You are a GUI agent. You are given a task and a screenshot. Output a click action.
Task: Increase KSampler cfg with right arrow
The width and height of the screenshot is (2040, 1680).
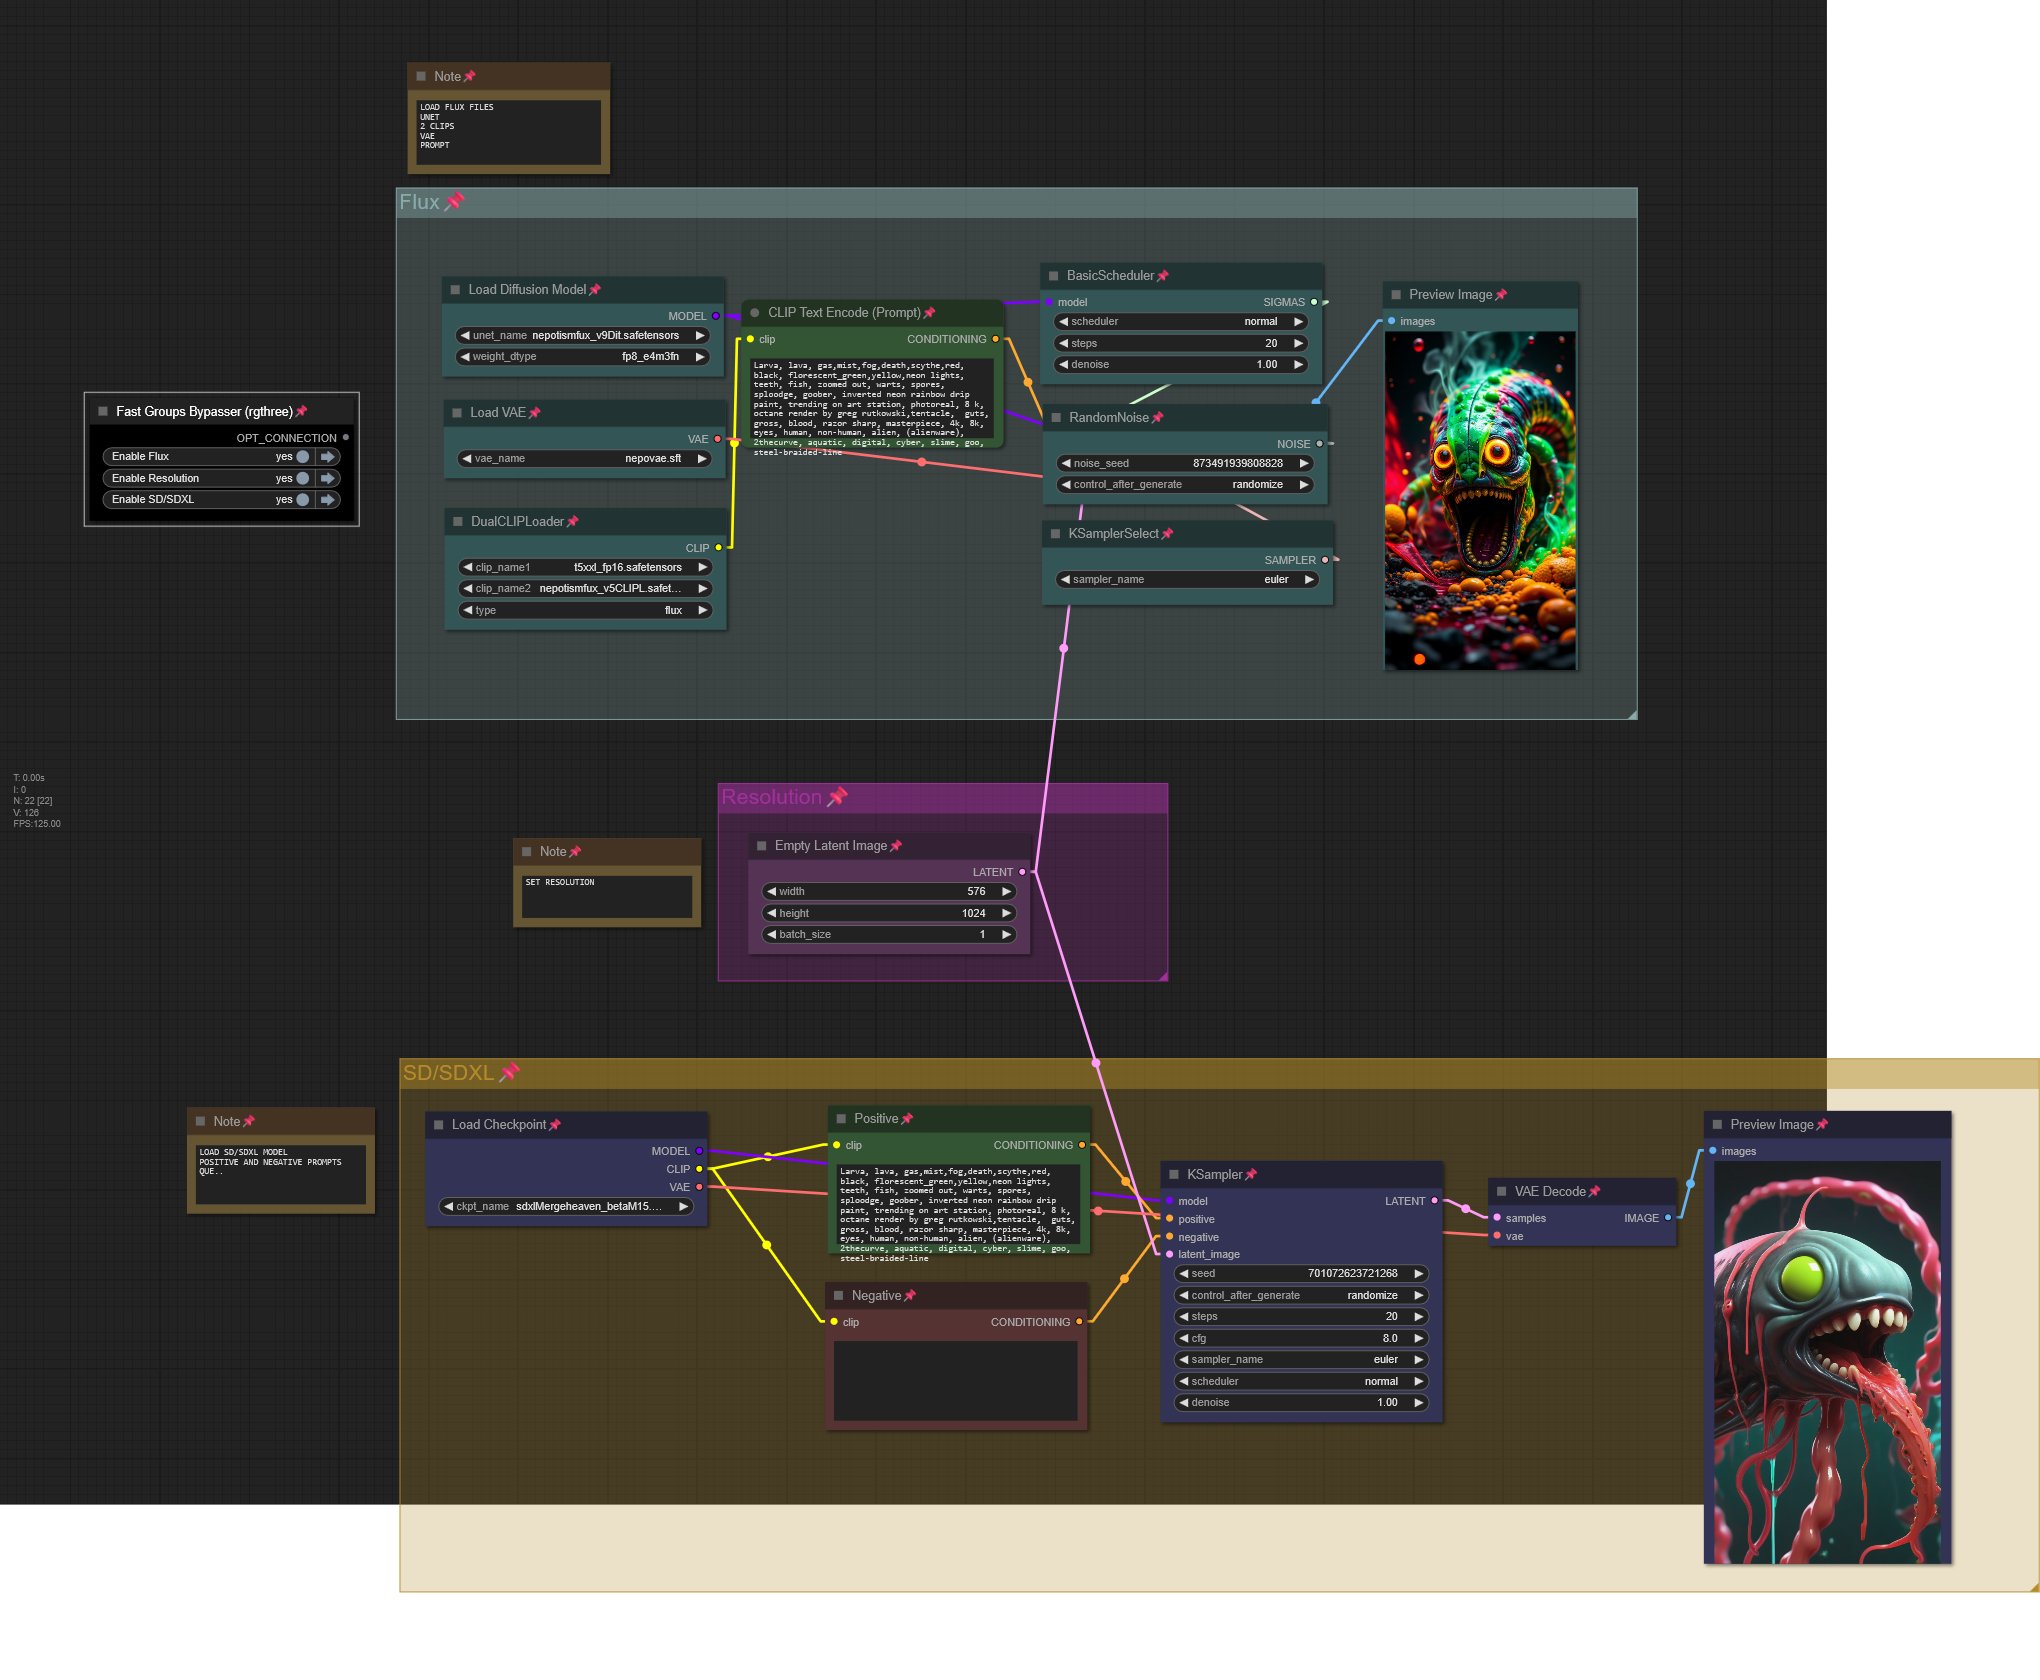point(1418,1339)
